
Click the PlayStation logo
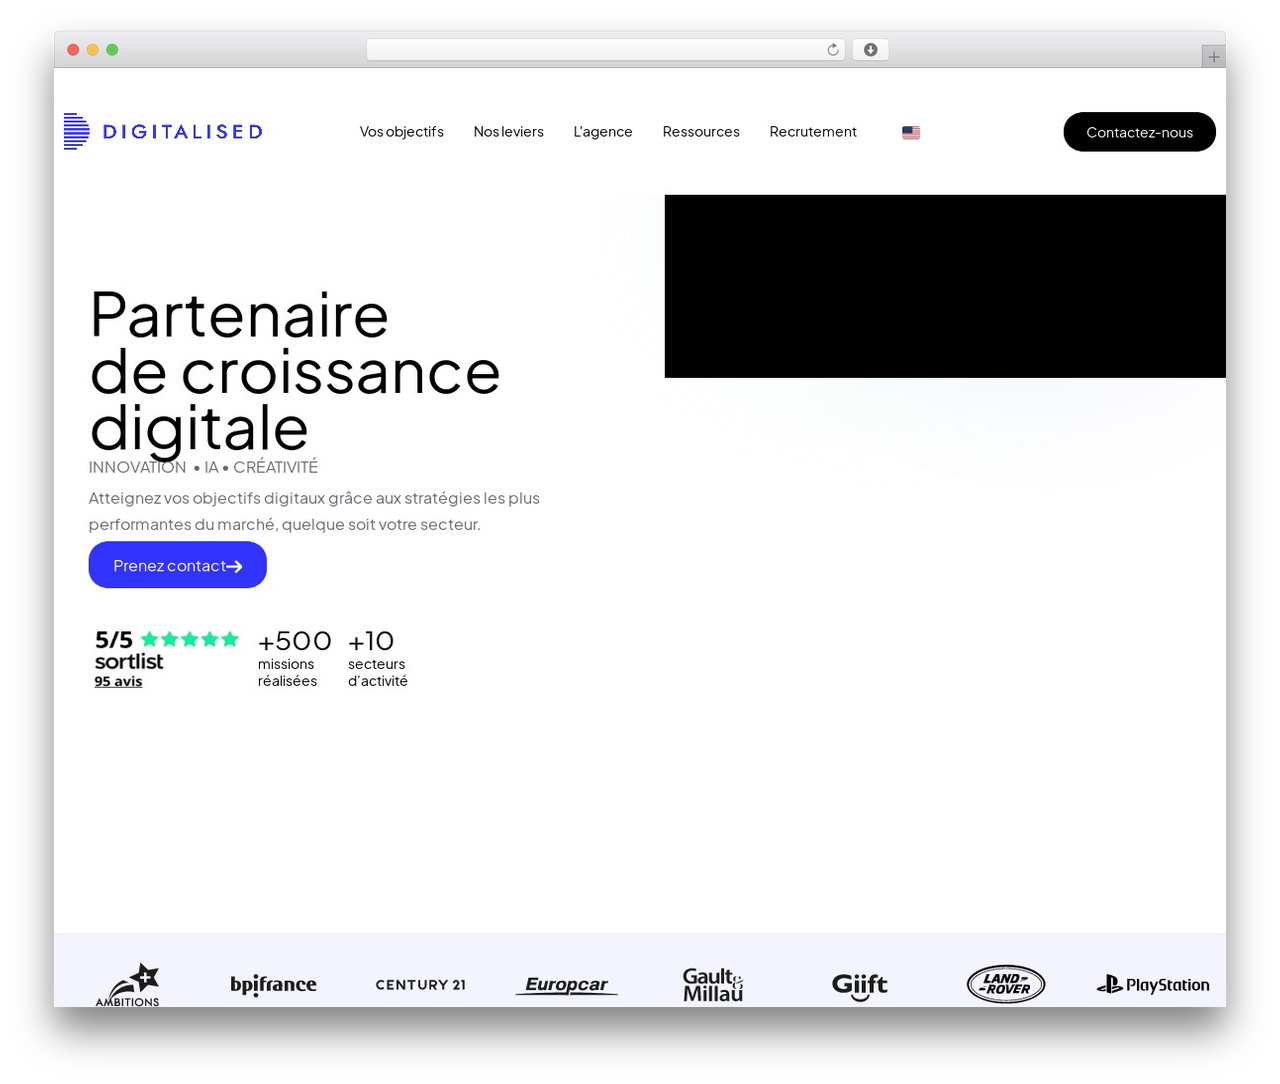click(1153, 985)
